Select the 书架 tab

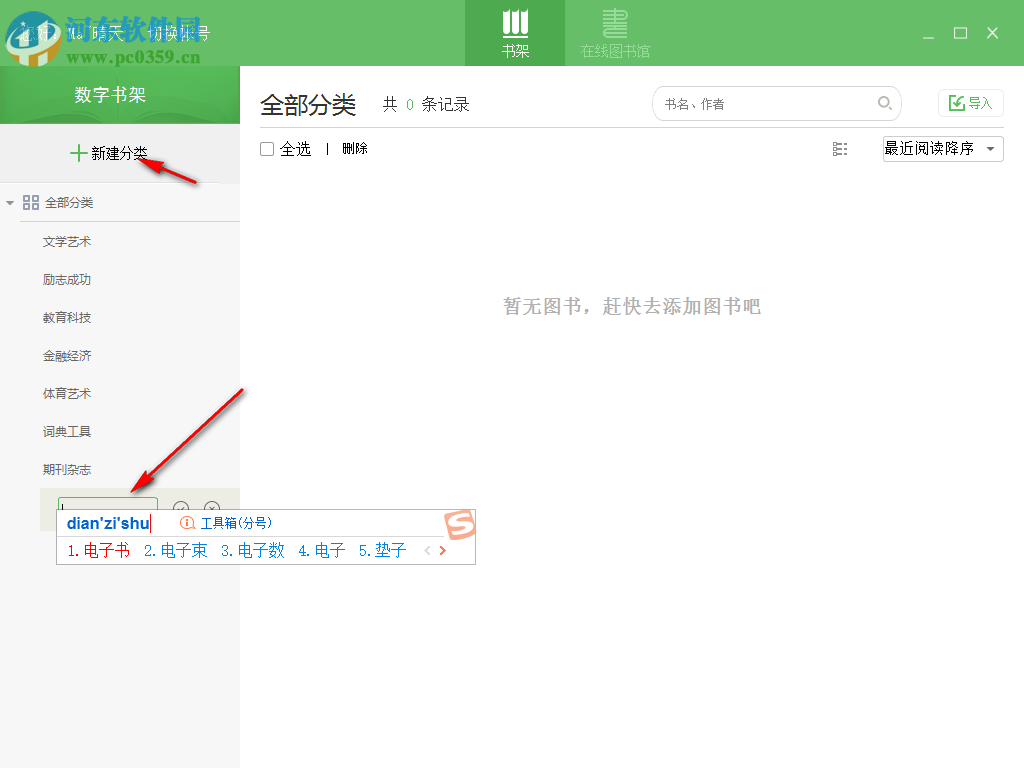click(514, 33)
